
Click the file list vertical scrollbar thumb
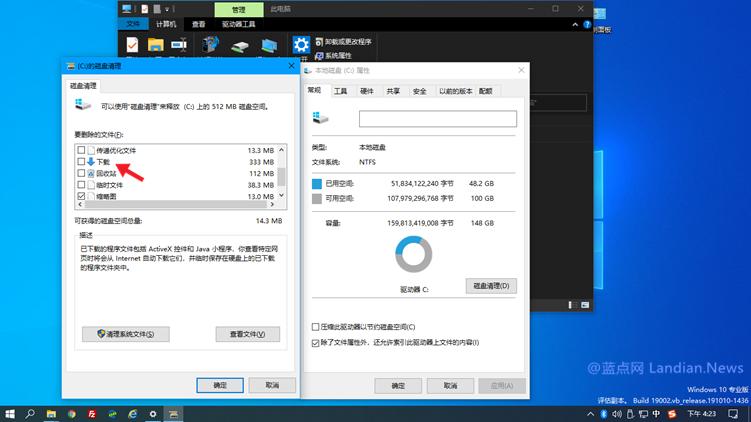coord(281,176)
